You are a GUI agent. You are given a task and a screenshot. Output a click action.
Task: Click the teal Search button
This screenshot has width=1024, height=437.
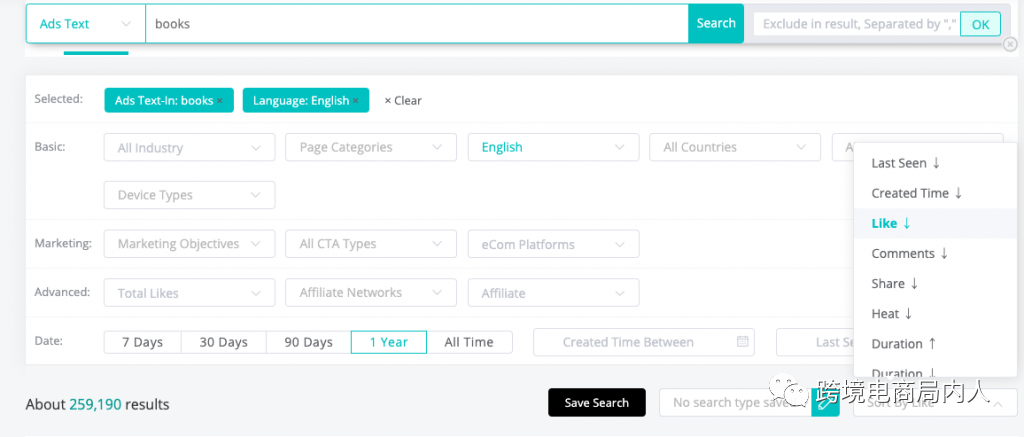point(716,23)
